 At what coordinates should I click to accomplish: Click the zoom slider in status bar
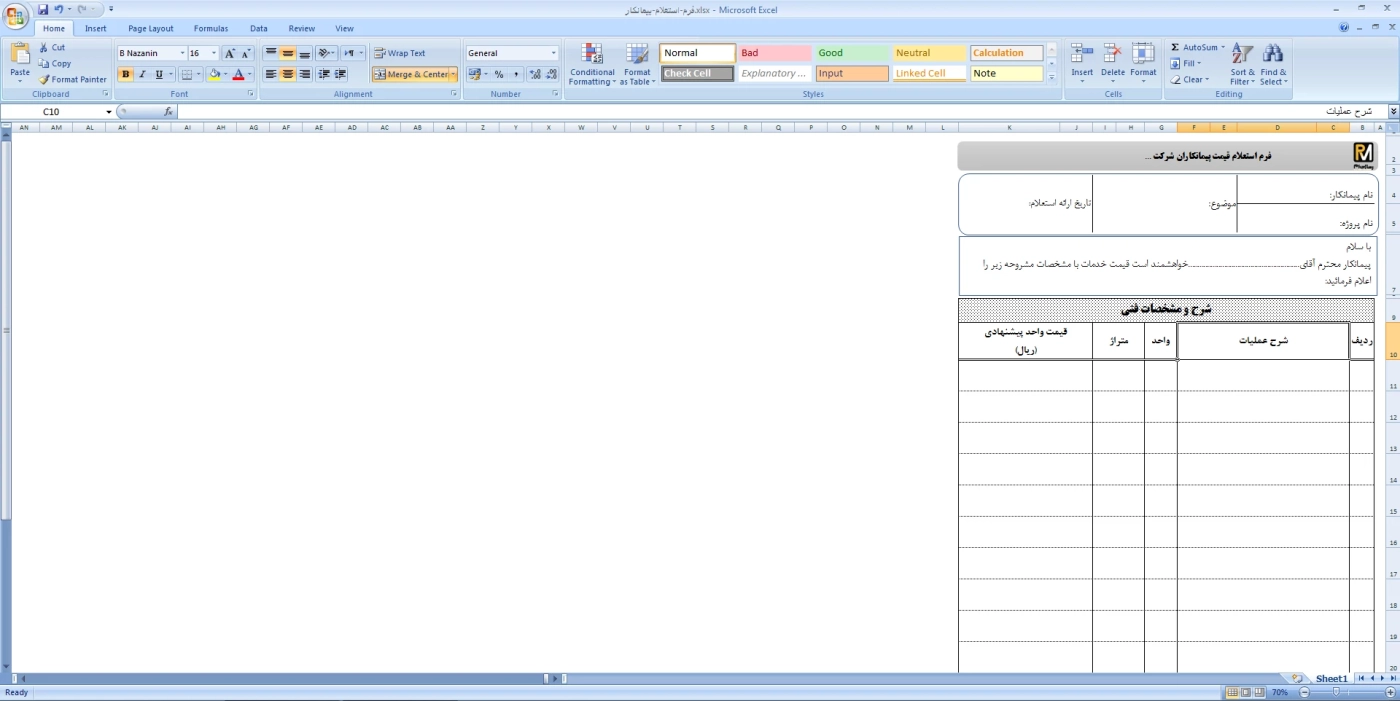1336,692
